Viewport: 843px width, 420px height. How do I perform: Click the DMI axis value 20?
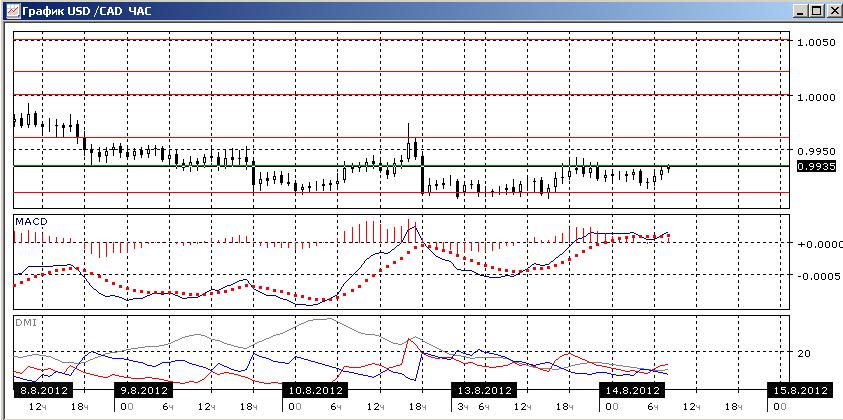coord(805,353)
